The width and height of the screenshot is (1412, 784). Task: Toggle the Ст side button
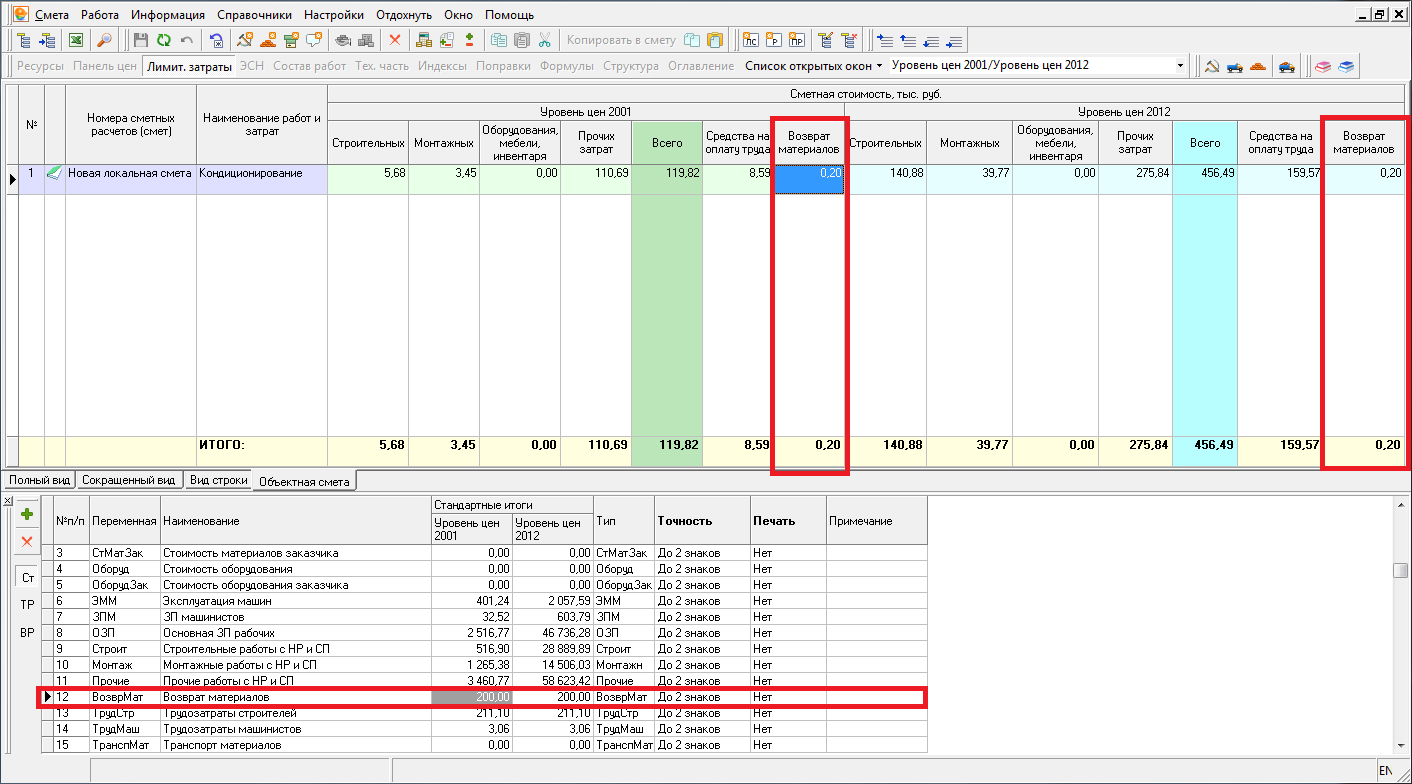27,578
